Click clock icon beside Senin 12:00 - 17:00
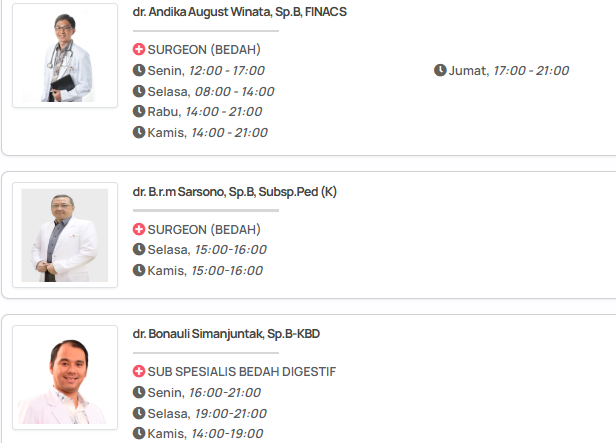The height and width of the screenshot is (443, 616). [139, 70]
